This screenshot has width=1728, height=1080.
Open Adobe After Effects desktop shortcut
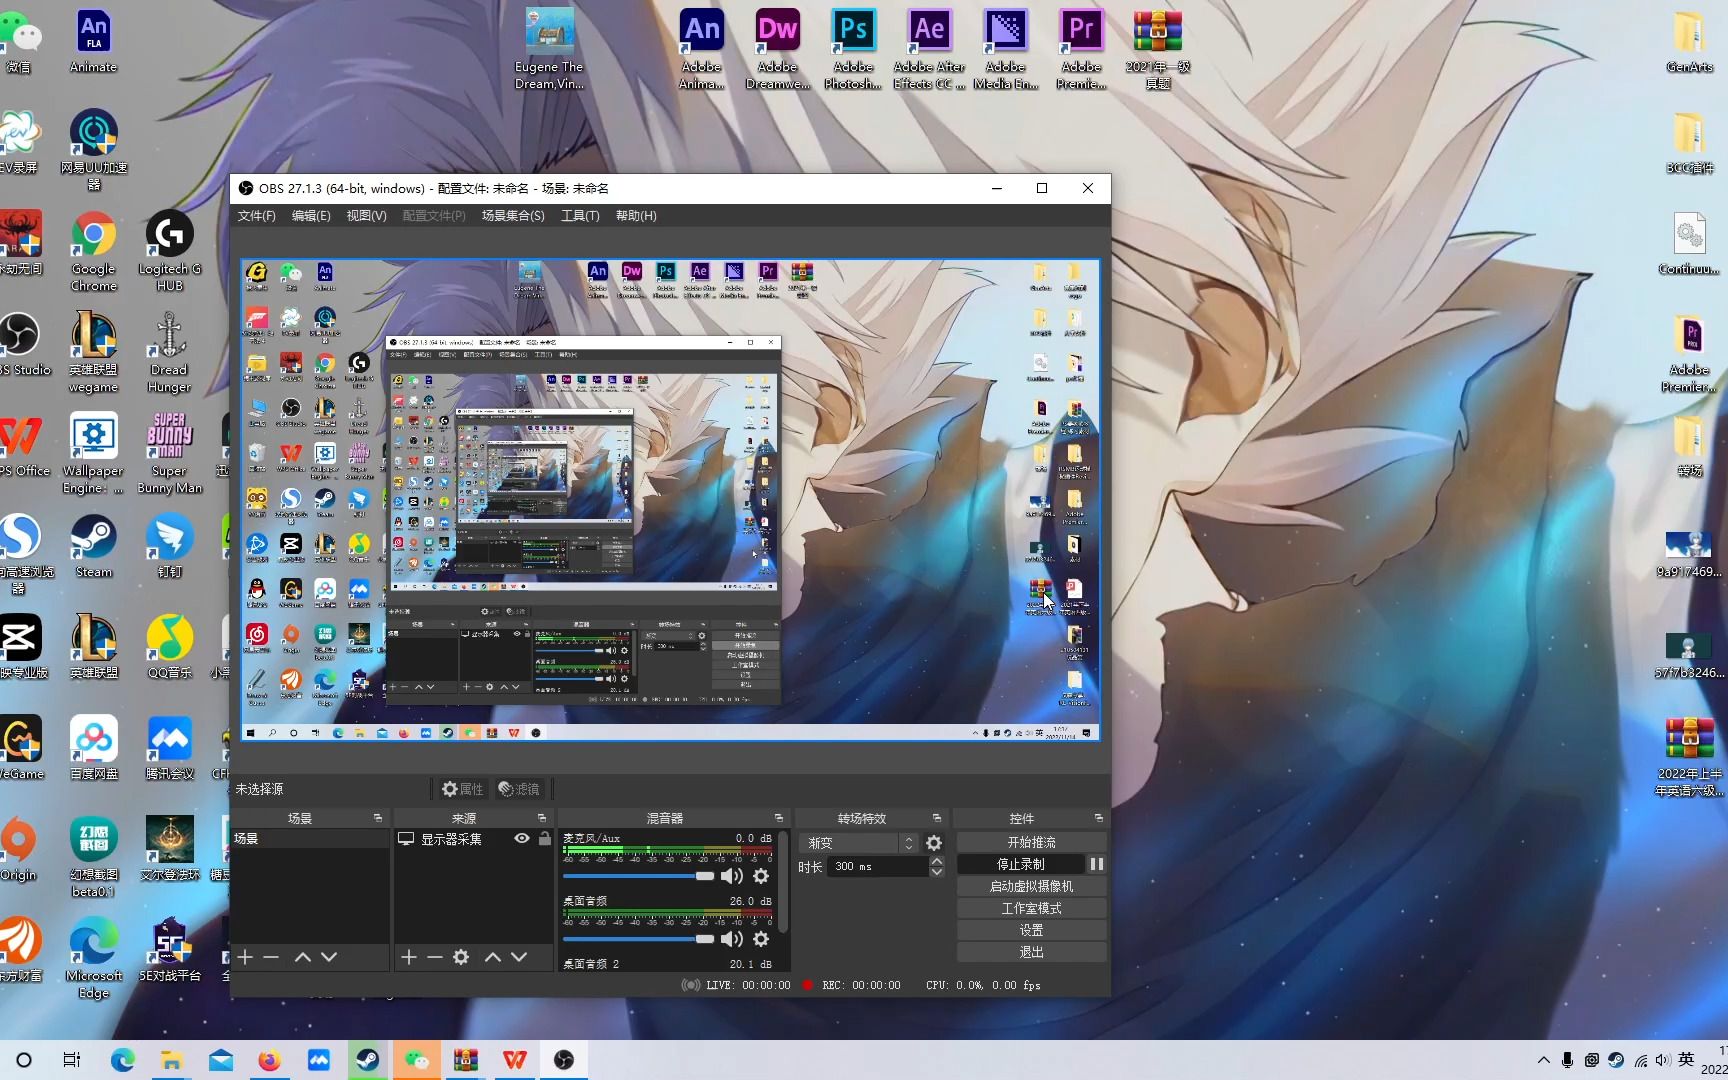tap(929, 48)
